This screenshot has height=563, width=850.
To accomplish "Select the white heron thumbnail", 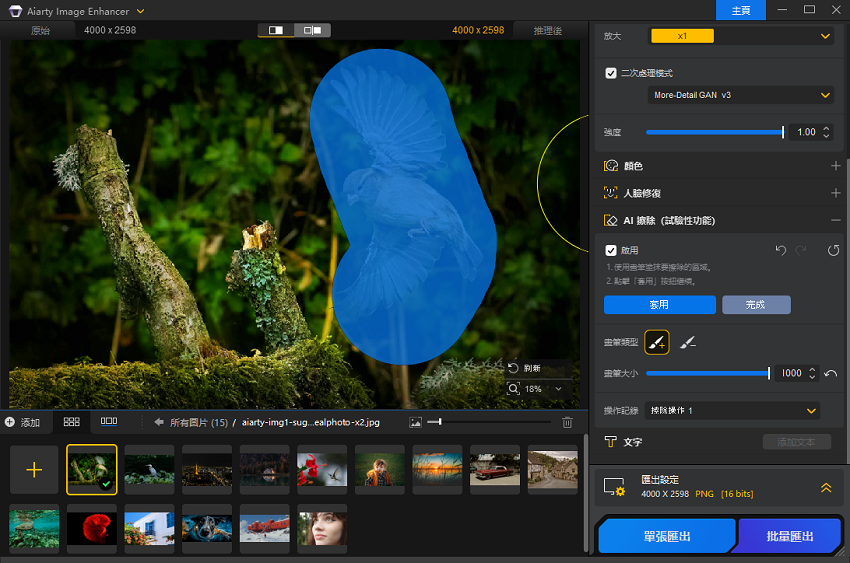I will (150, 469).
